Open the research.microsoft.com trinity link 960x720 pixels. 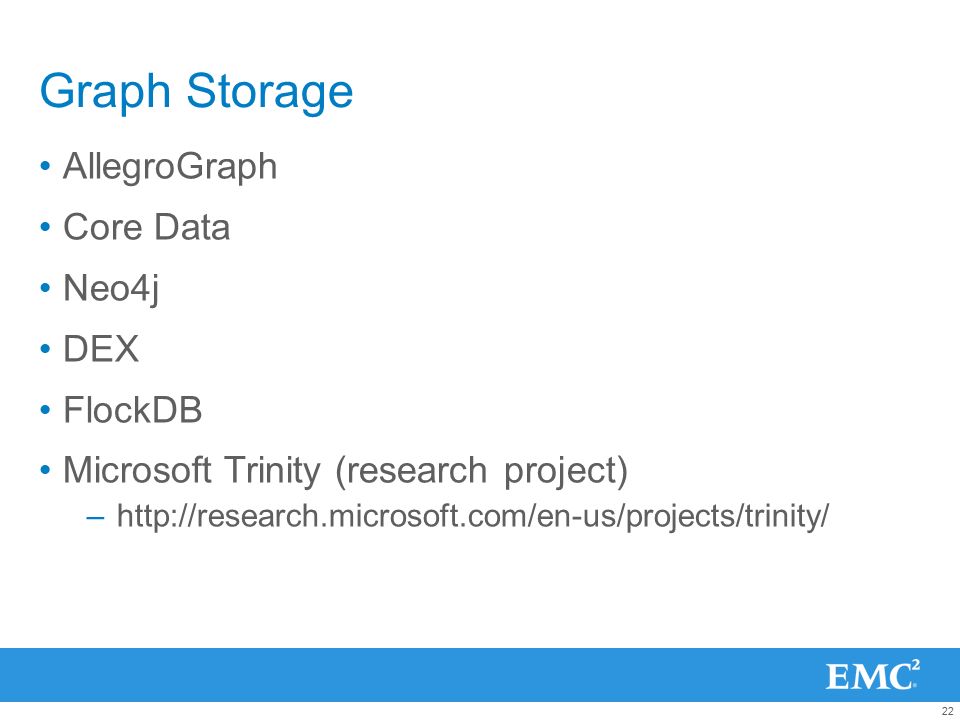coord(473,516)
